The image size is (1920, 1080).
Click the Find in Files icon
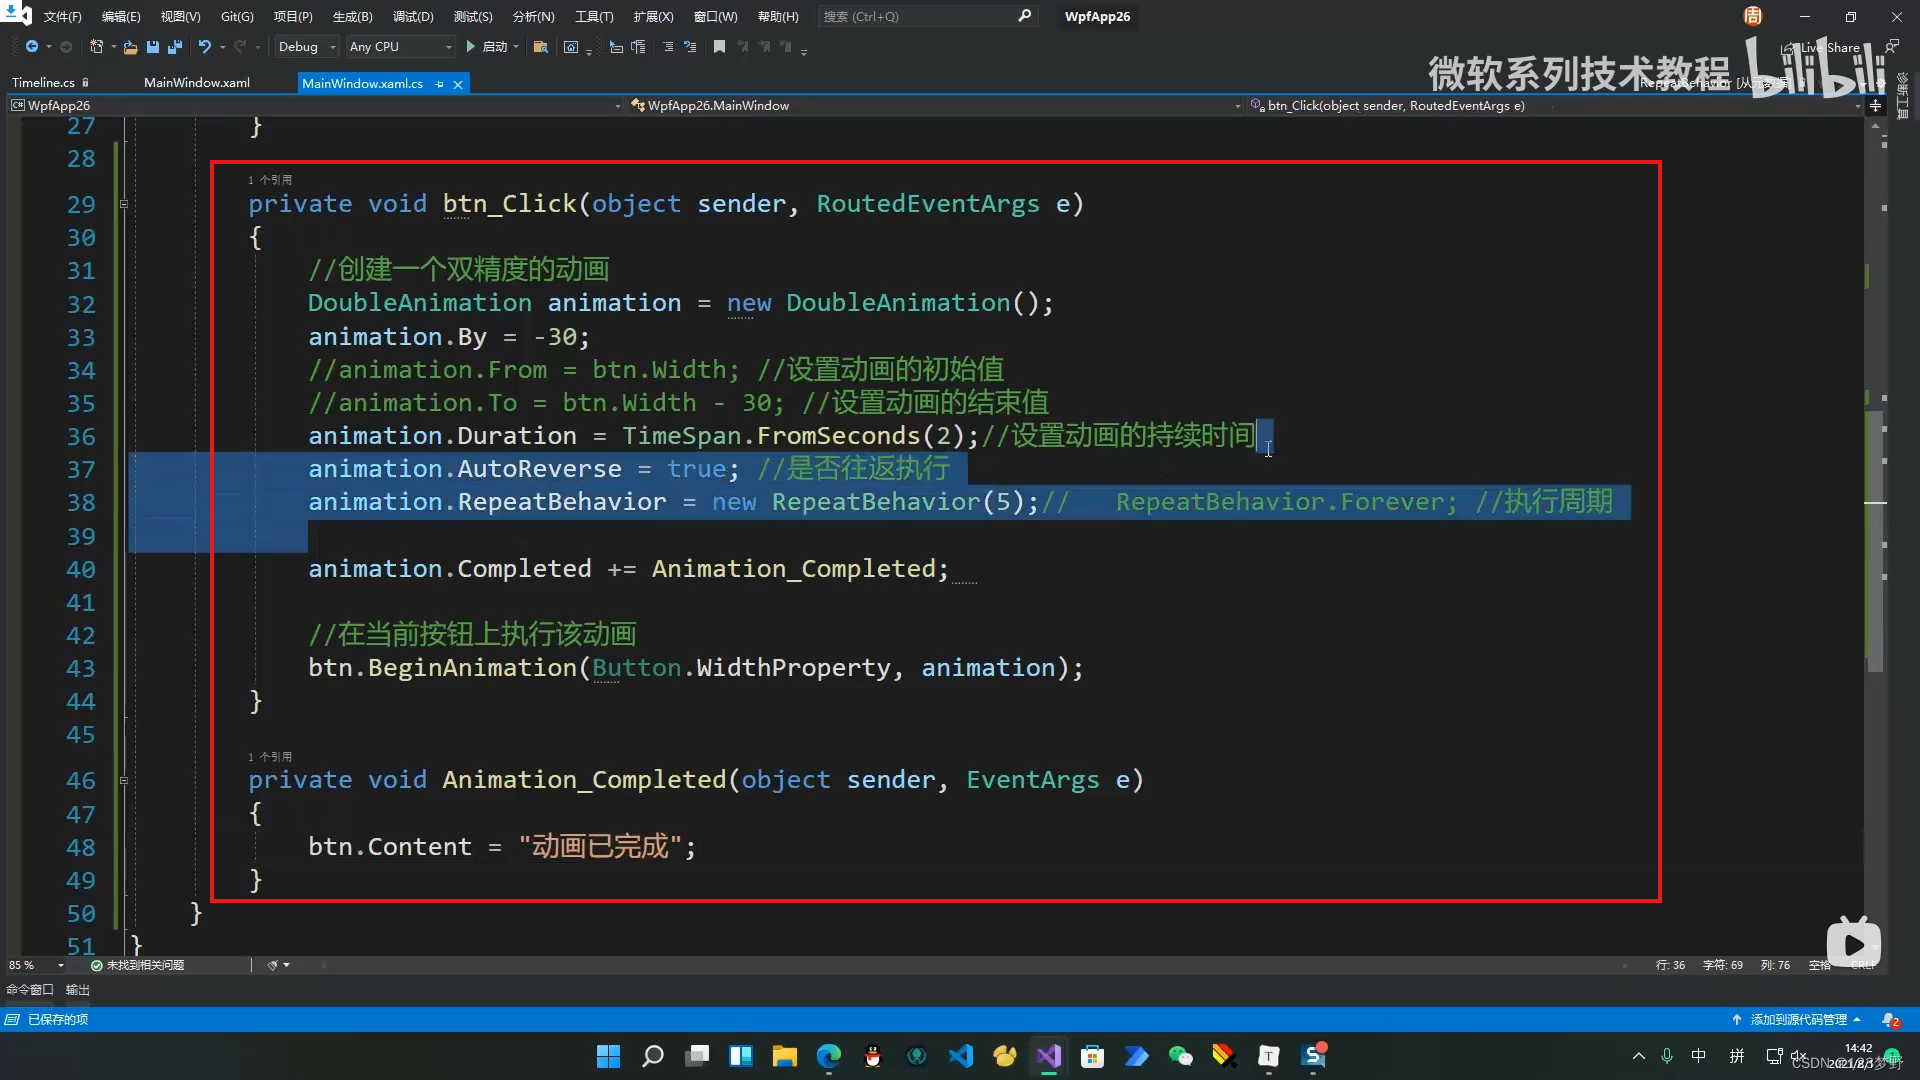[x=540, y=47]
